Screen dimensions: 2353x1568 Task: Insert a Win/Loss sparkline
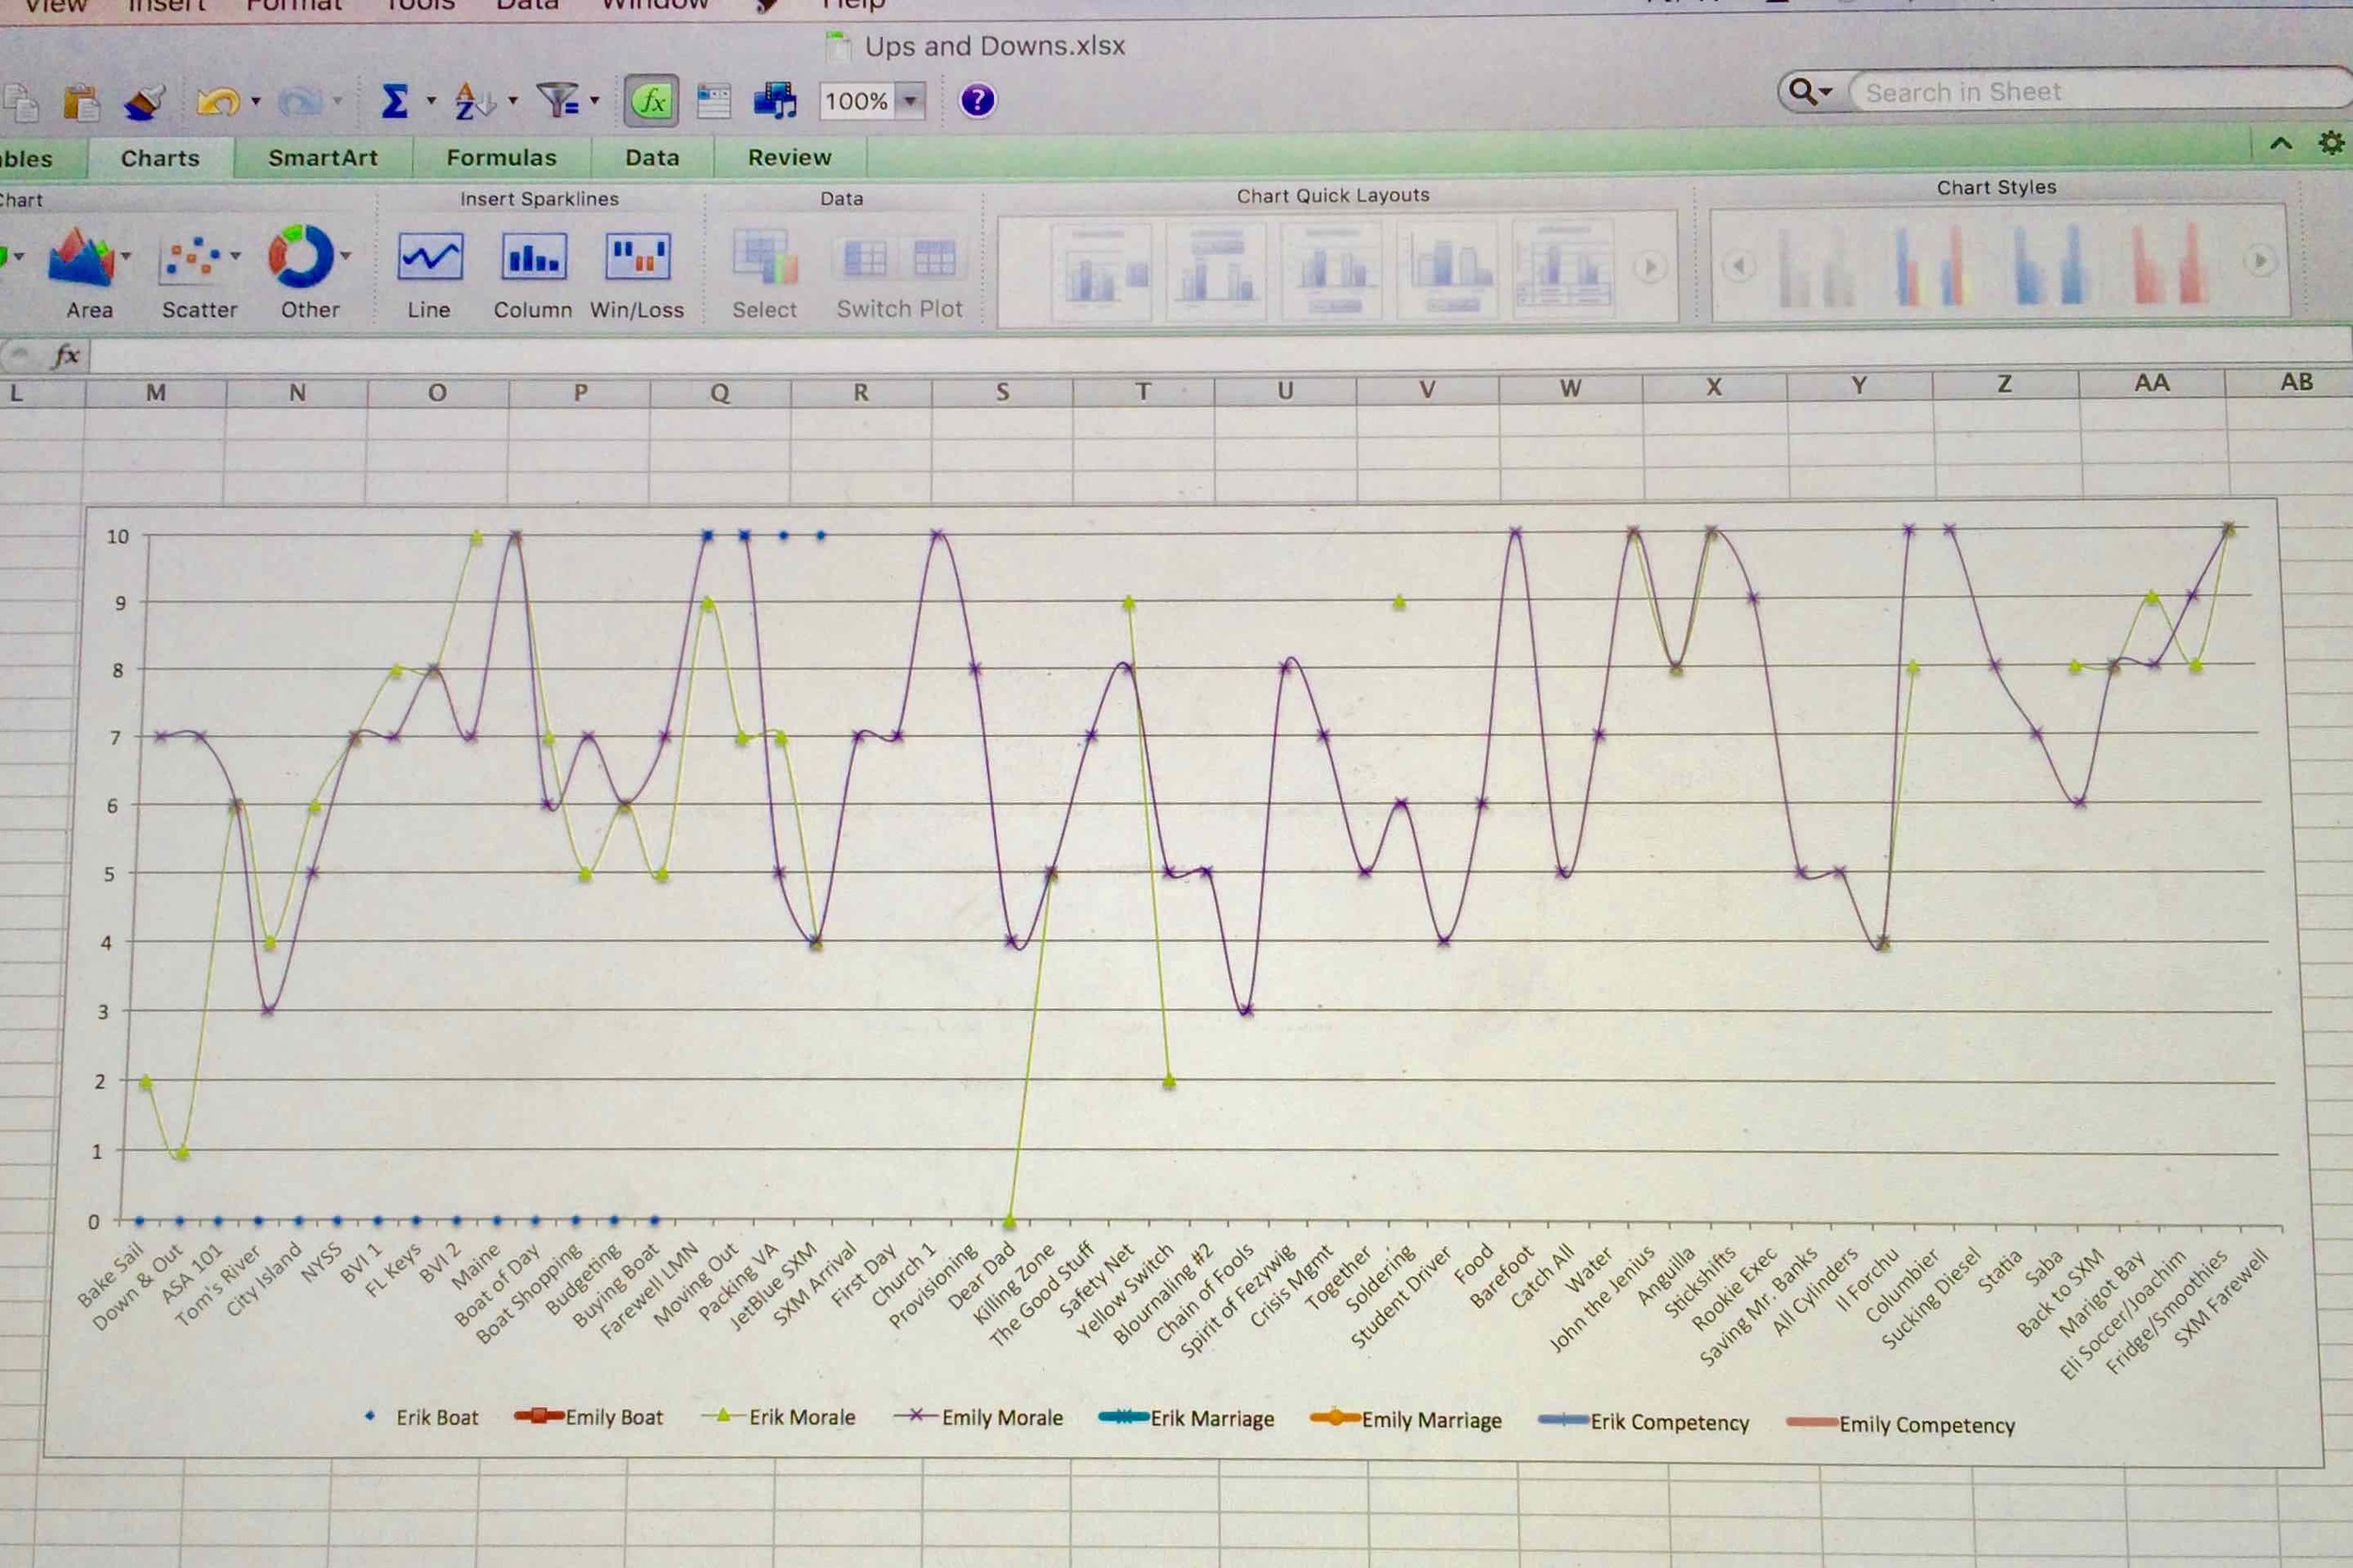click(x=637, y=257)
